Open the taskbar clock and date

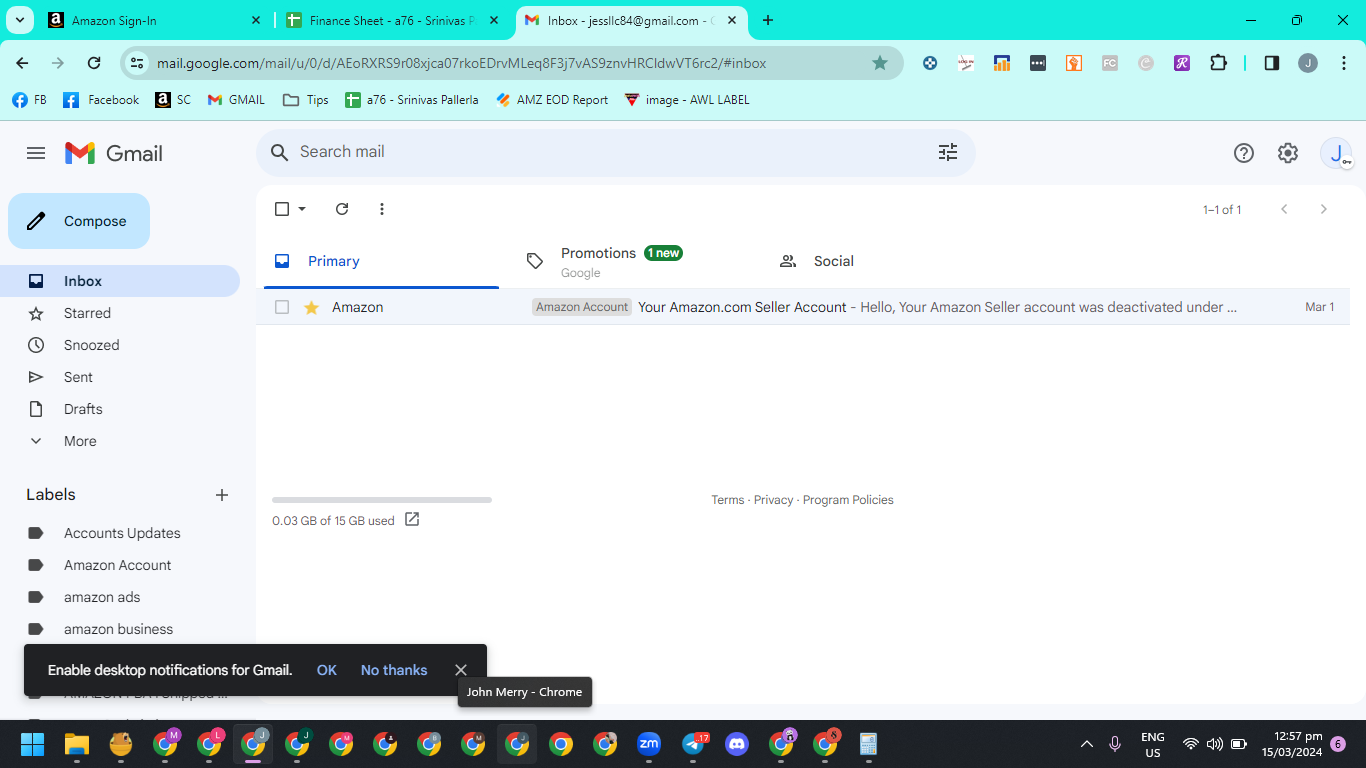1292,744
